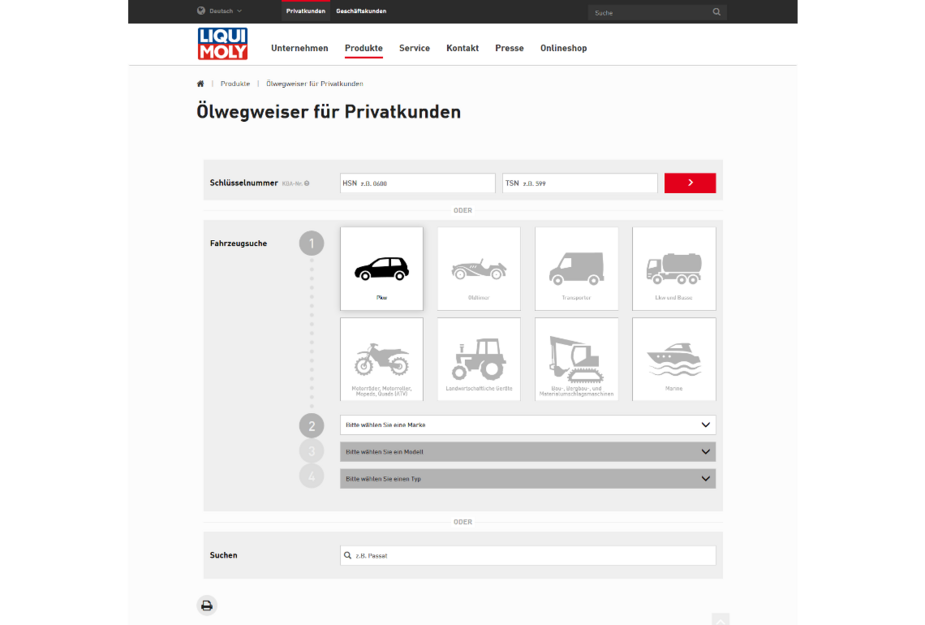925x625 pixels.
Task: Select the Marine boat tile
Action: point(673,359)
